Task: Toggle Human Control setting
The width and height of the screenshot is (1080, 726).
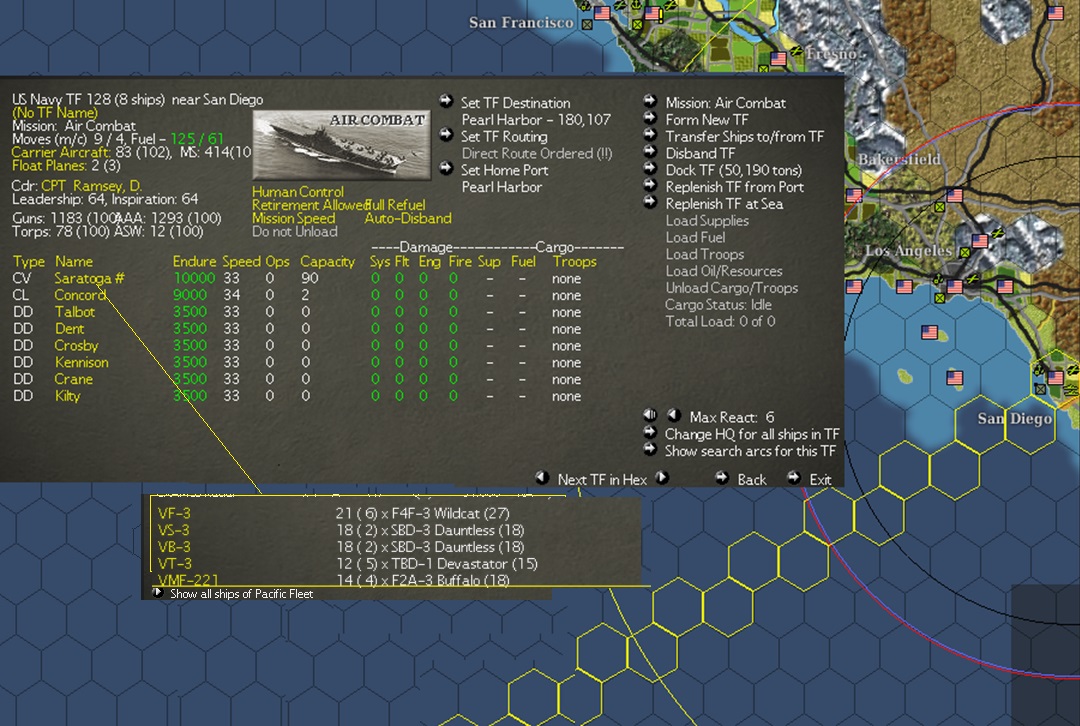Action: (298, 192)
